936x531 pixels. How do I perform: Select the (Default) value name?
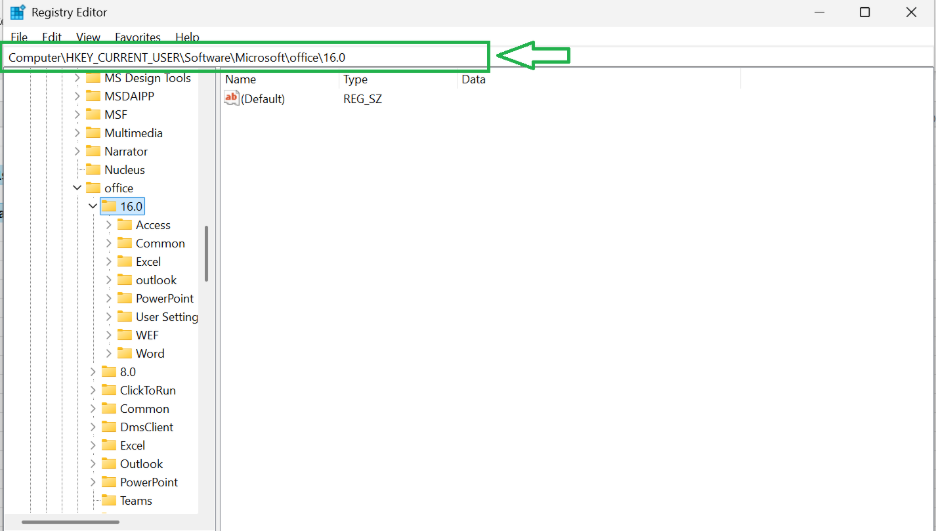263,99
